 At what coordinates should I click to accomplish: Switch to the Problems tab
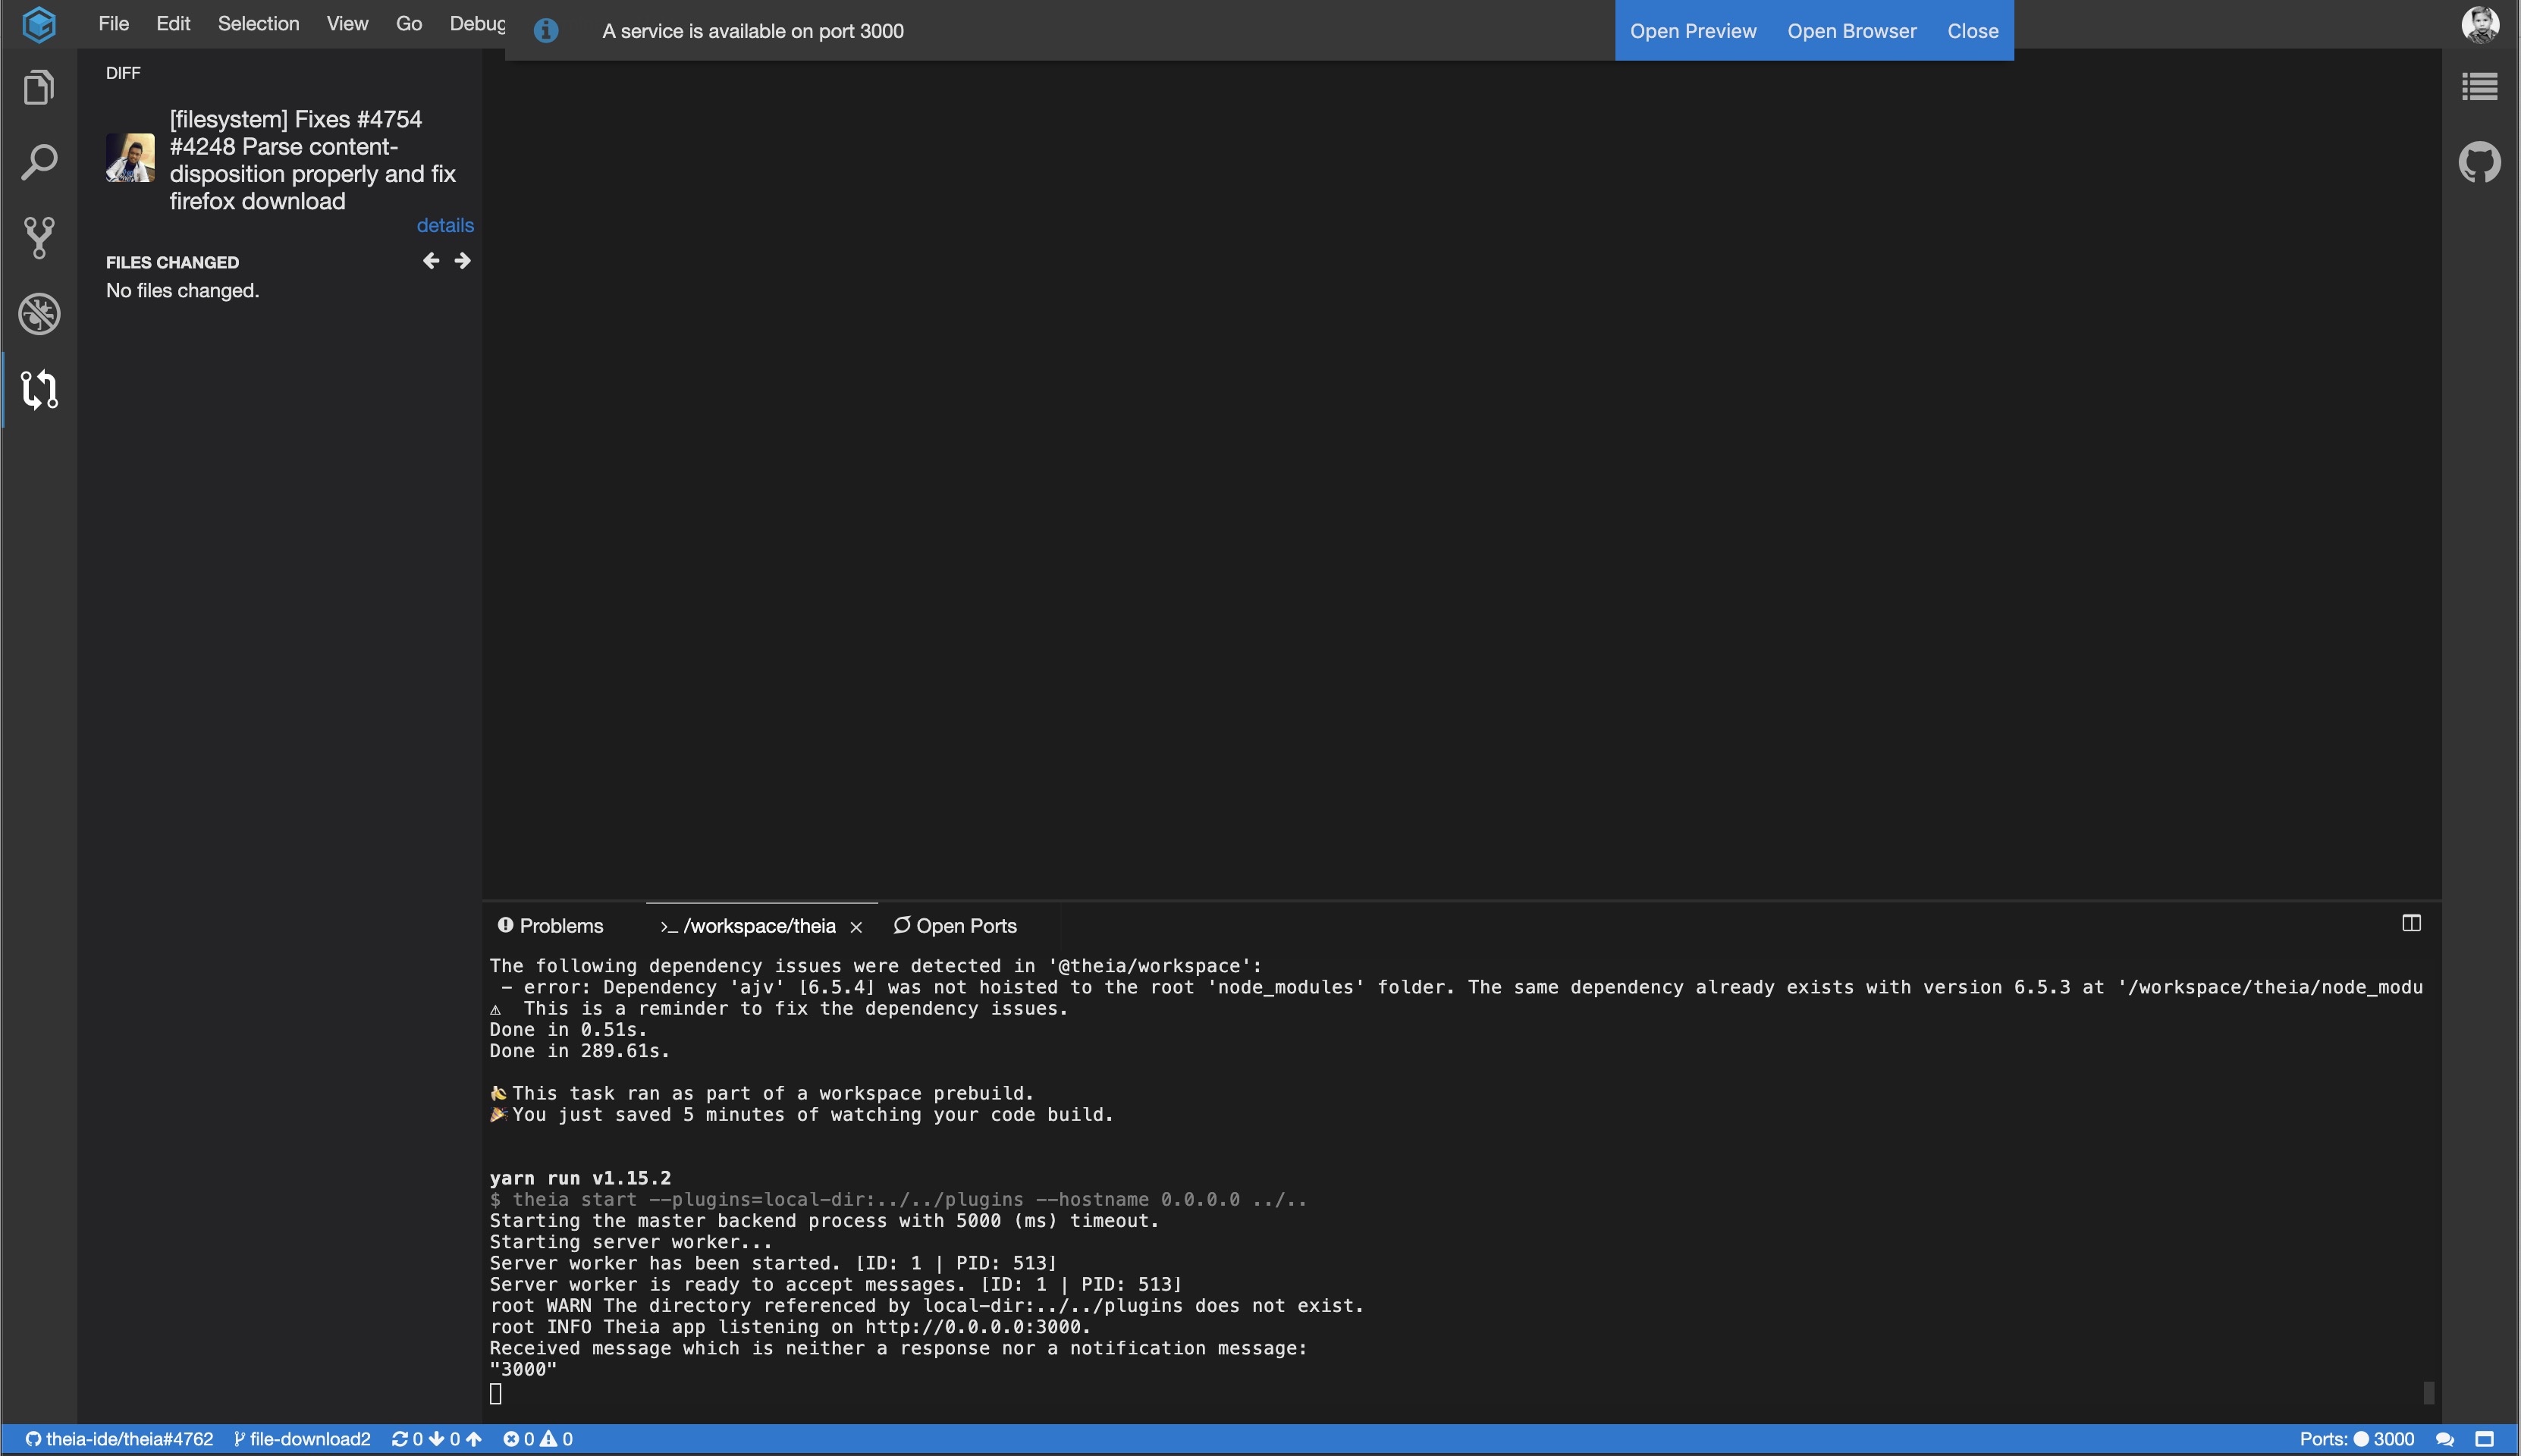pos(551,926)
